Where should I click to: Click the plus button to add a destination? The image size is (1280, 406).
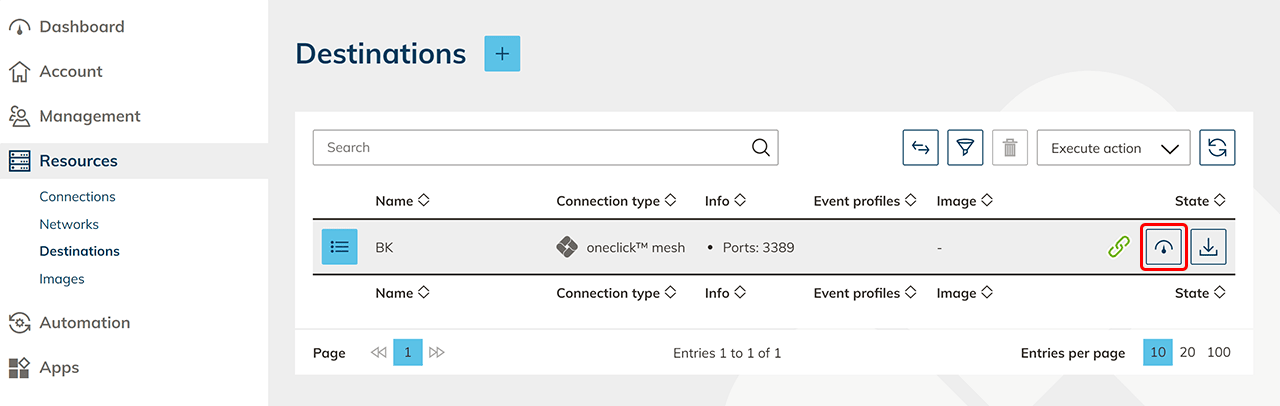(x=502, y=54)
